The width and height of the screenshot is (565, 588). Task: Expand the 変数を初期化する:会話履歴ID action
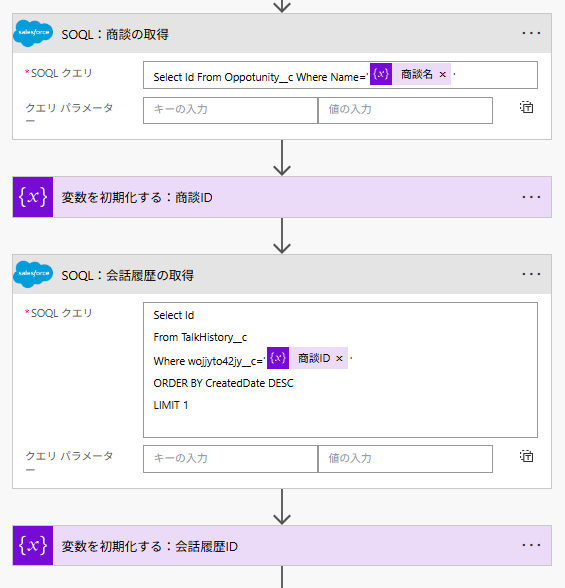(x=282, y=546)
